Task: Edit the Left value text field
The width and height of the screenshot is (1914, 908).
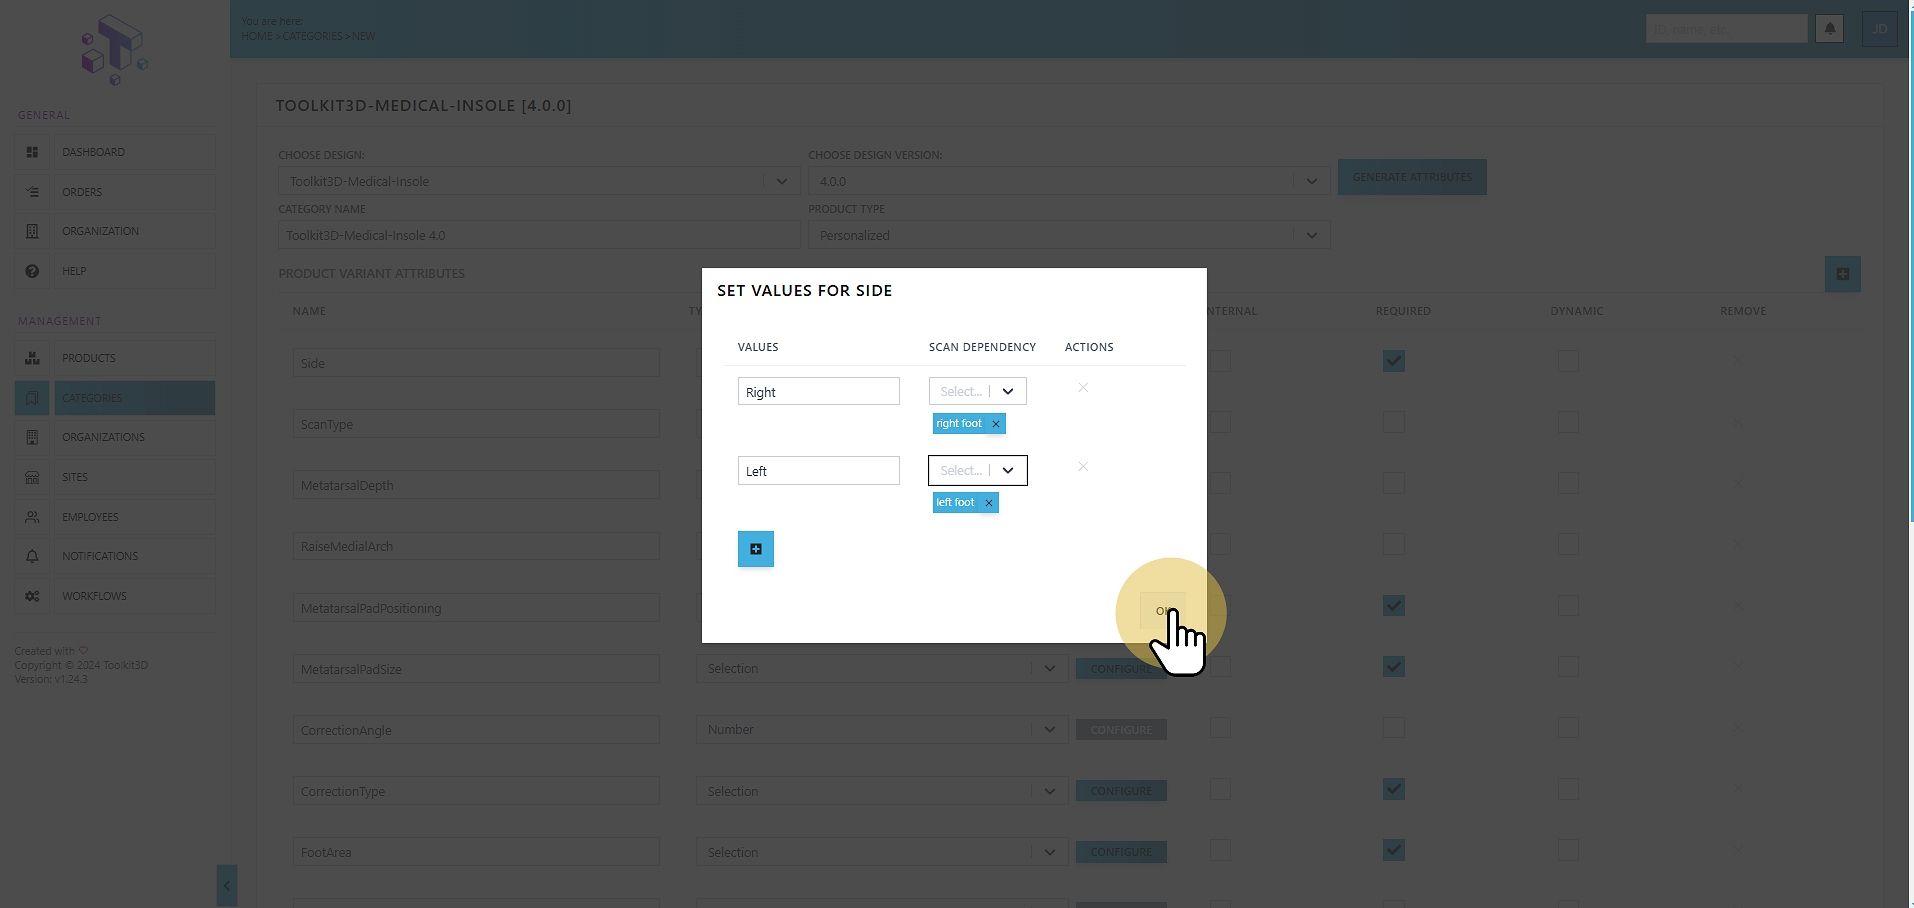Action: pos(818,471)
